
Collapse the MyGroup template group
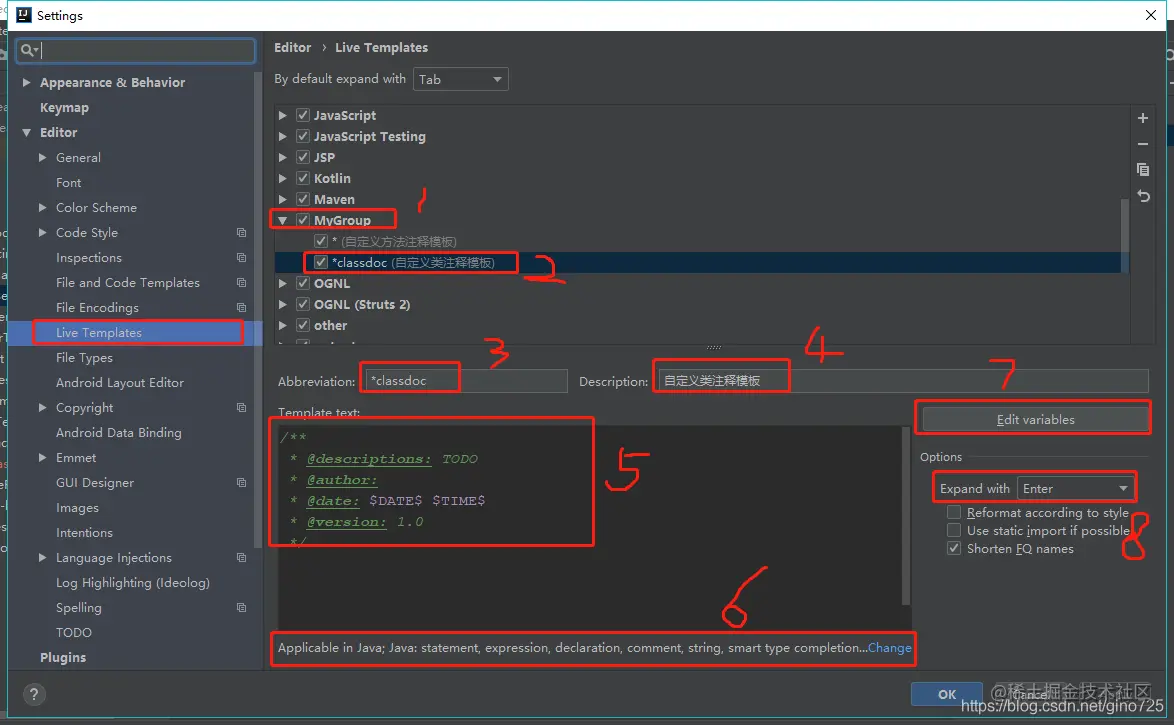(282, 220)
